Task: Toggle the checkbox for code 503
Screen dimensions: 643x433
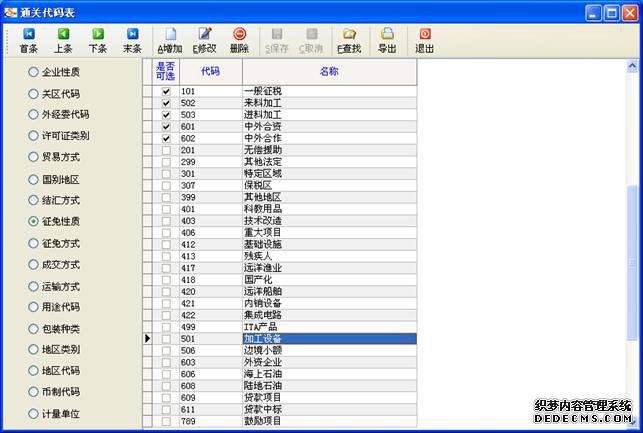Action: coord(166,115)
